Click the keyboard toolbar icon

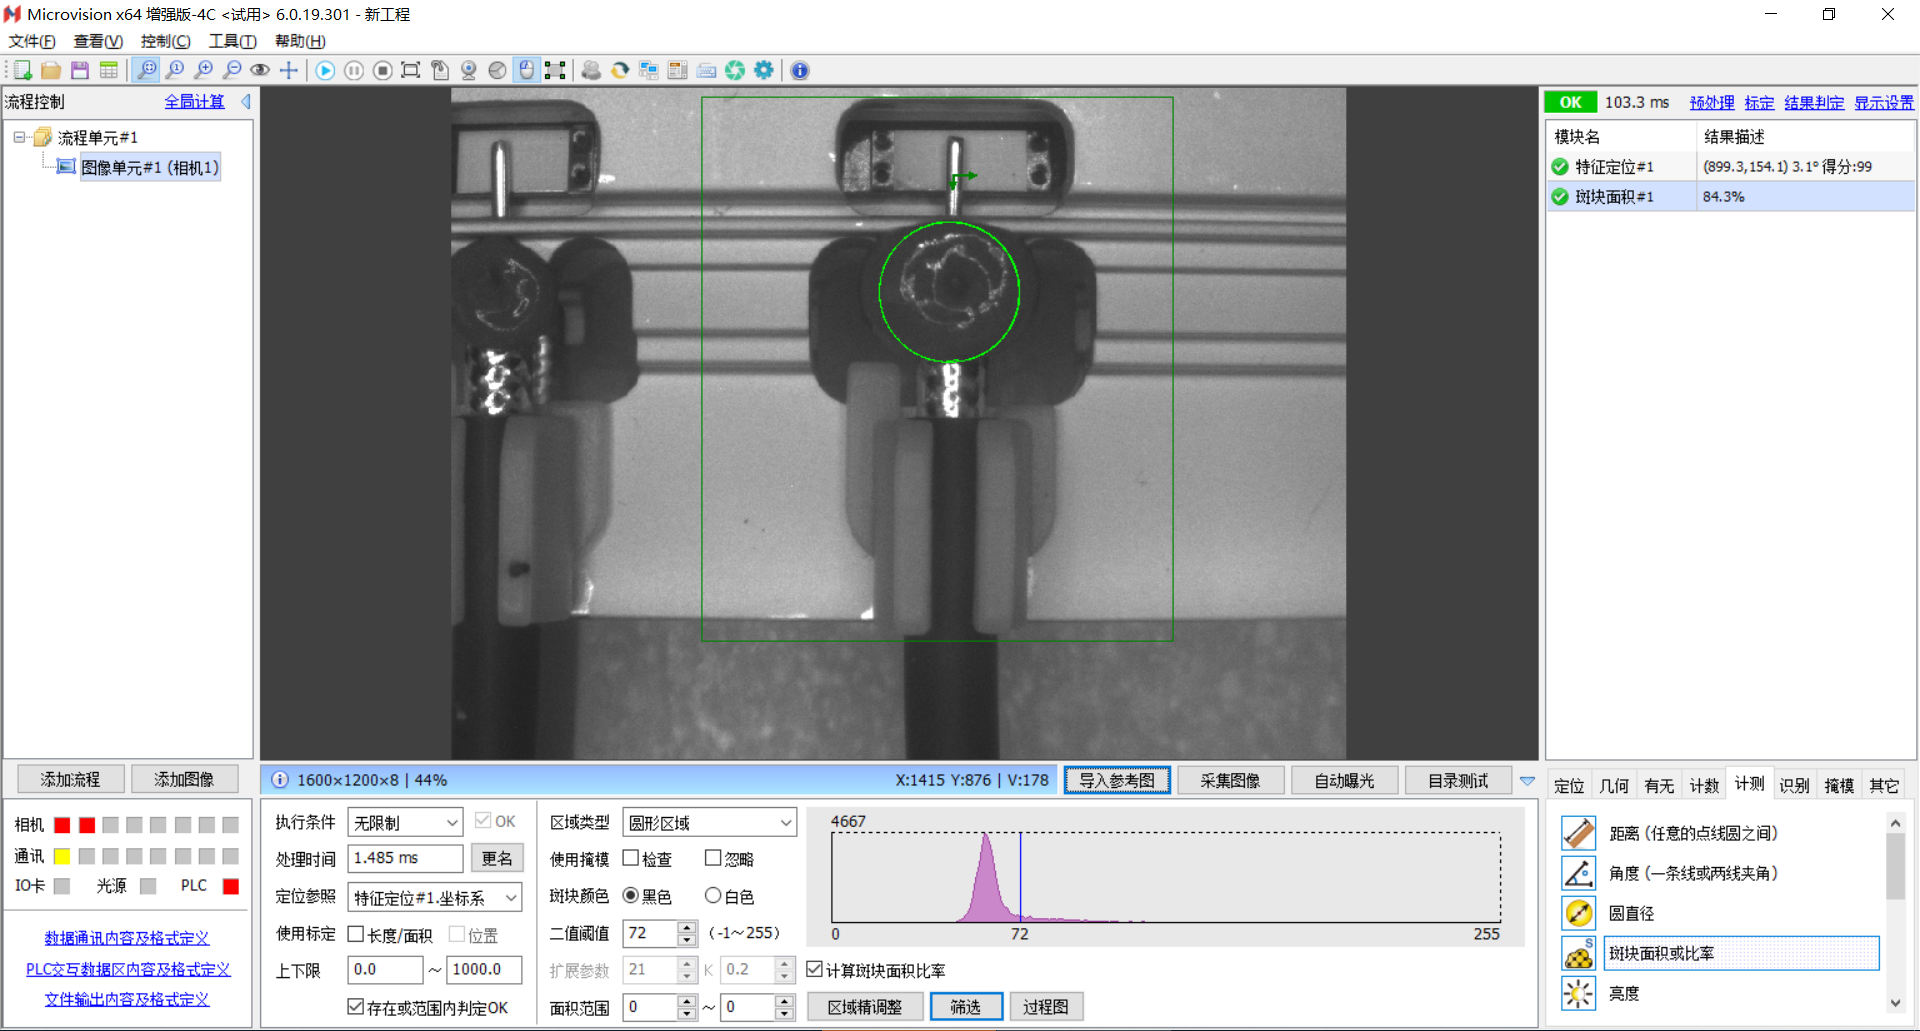(706, 70)
